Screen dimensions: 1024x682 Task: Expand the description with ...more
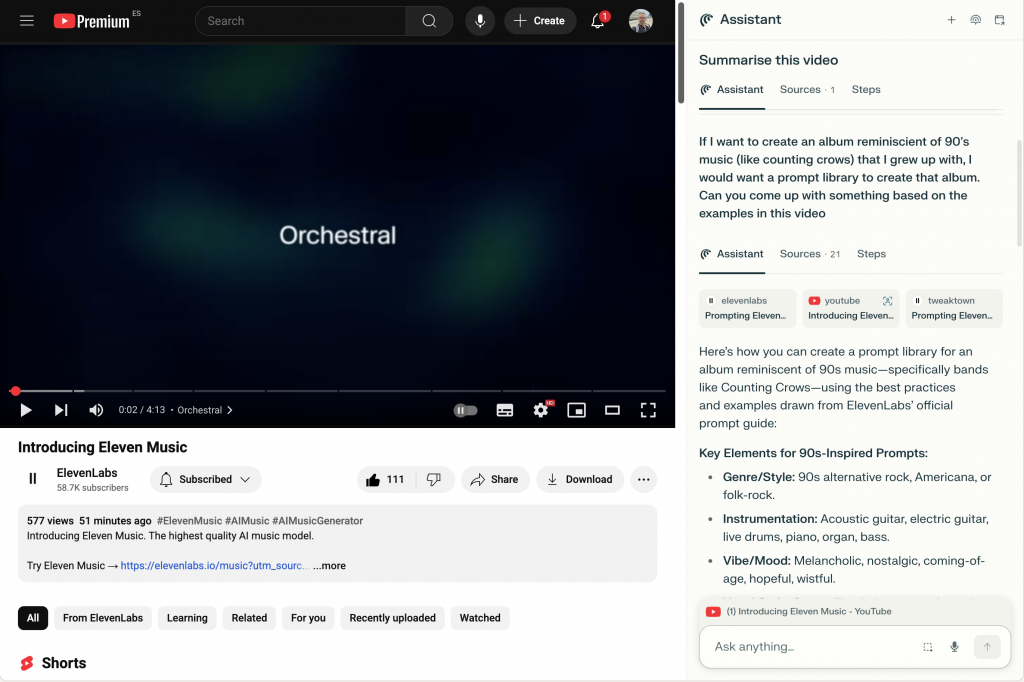click(329, 565)
